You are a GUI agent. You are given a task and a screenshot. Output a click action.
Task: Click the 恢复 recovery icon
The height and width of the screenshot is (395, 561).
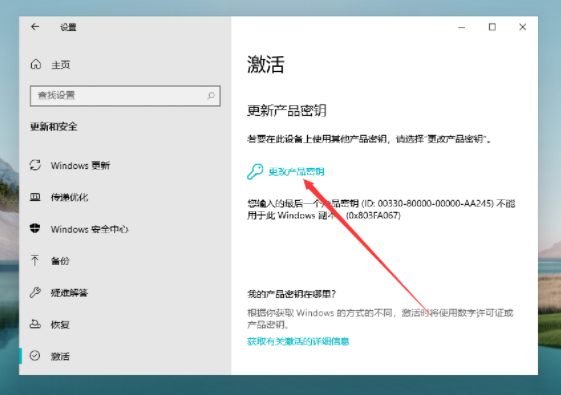coord(35,324)
